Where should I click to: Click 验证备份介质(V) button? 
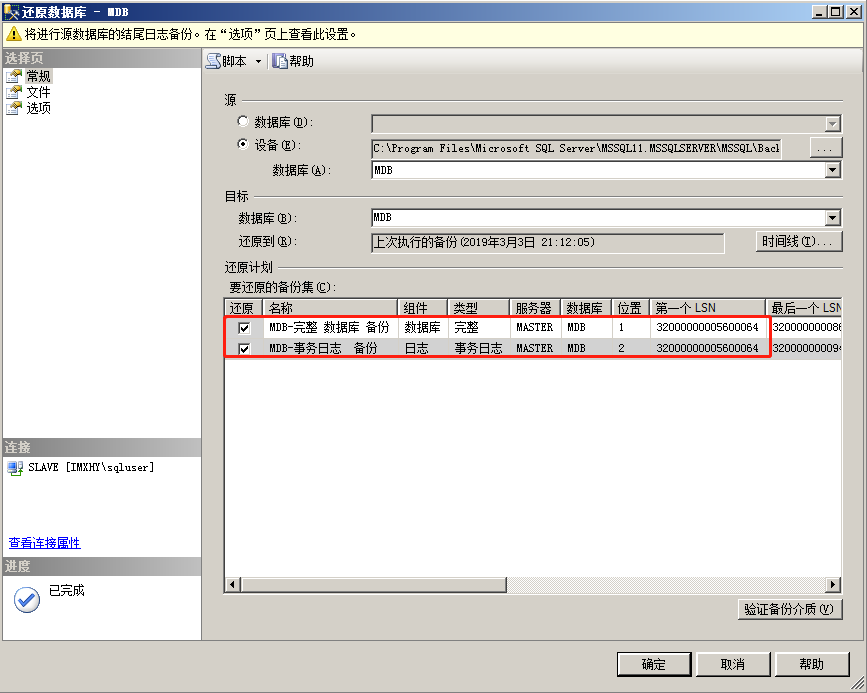(790, 609)
